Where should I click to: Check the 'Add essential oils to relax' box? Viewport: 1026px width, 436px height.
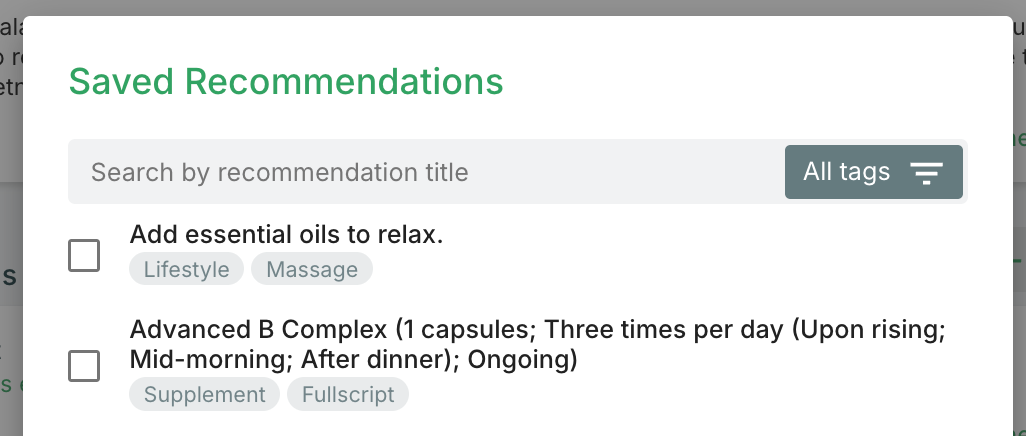pyautogui.click(x=84, y=255)
